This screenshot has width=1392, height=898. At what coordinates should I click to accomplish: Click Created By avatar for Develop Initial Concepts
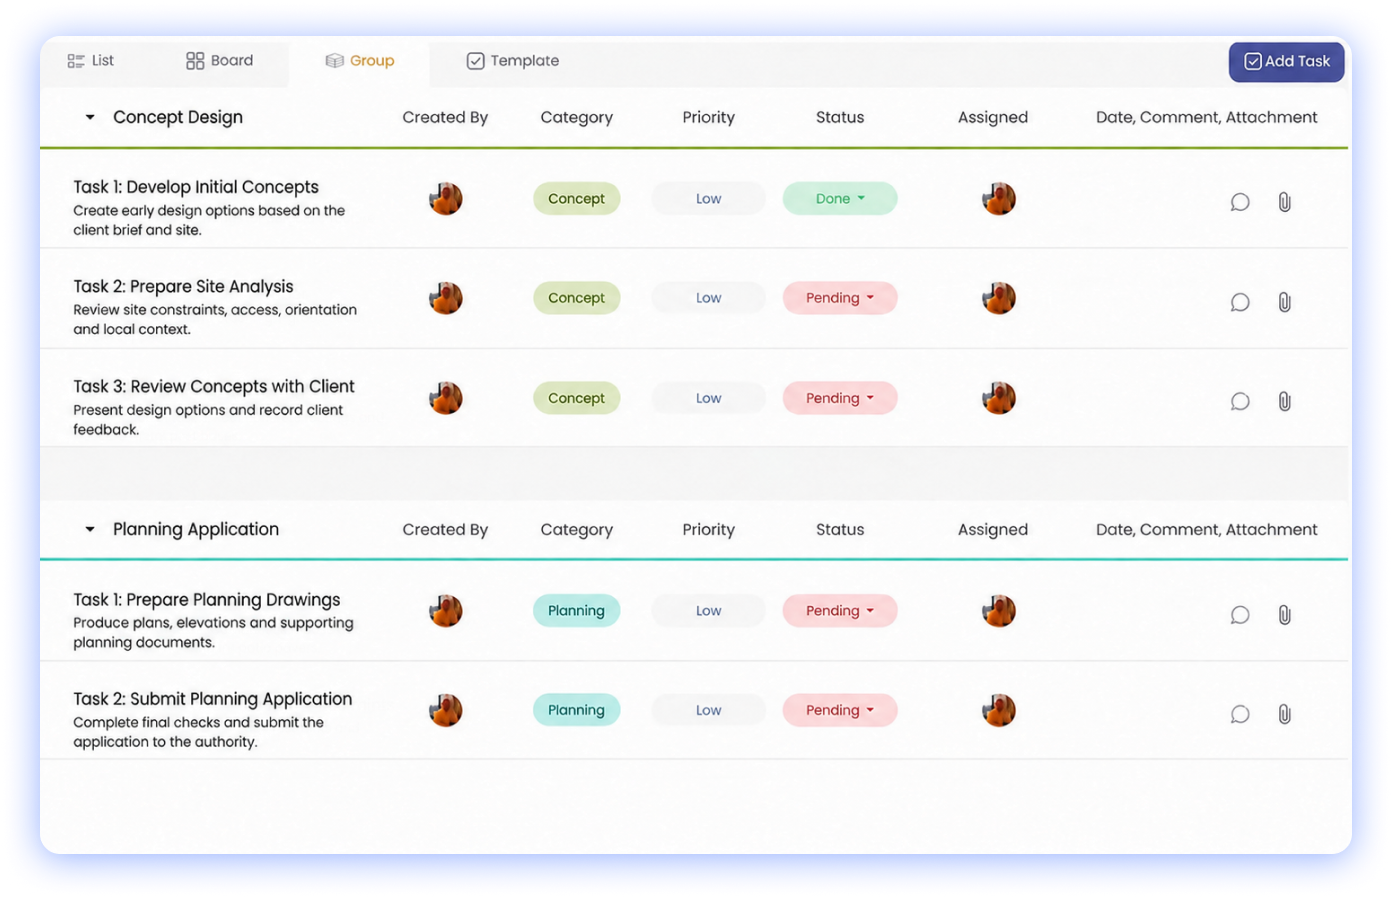(446, 198)
